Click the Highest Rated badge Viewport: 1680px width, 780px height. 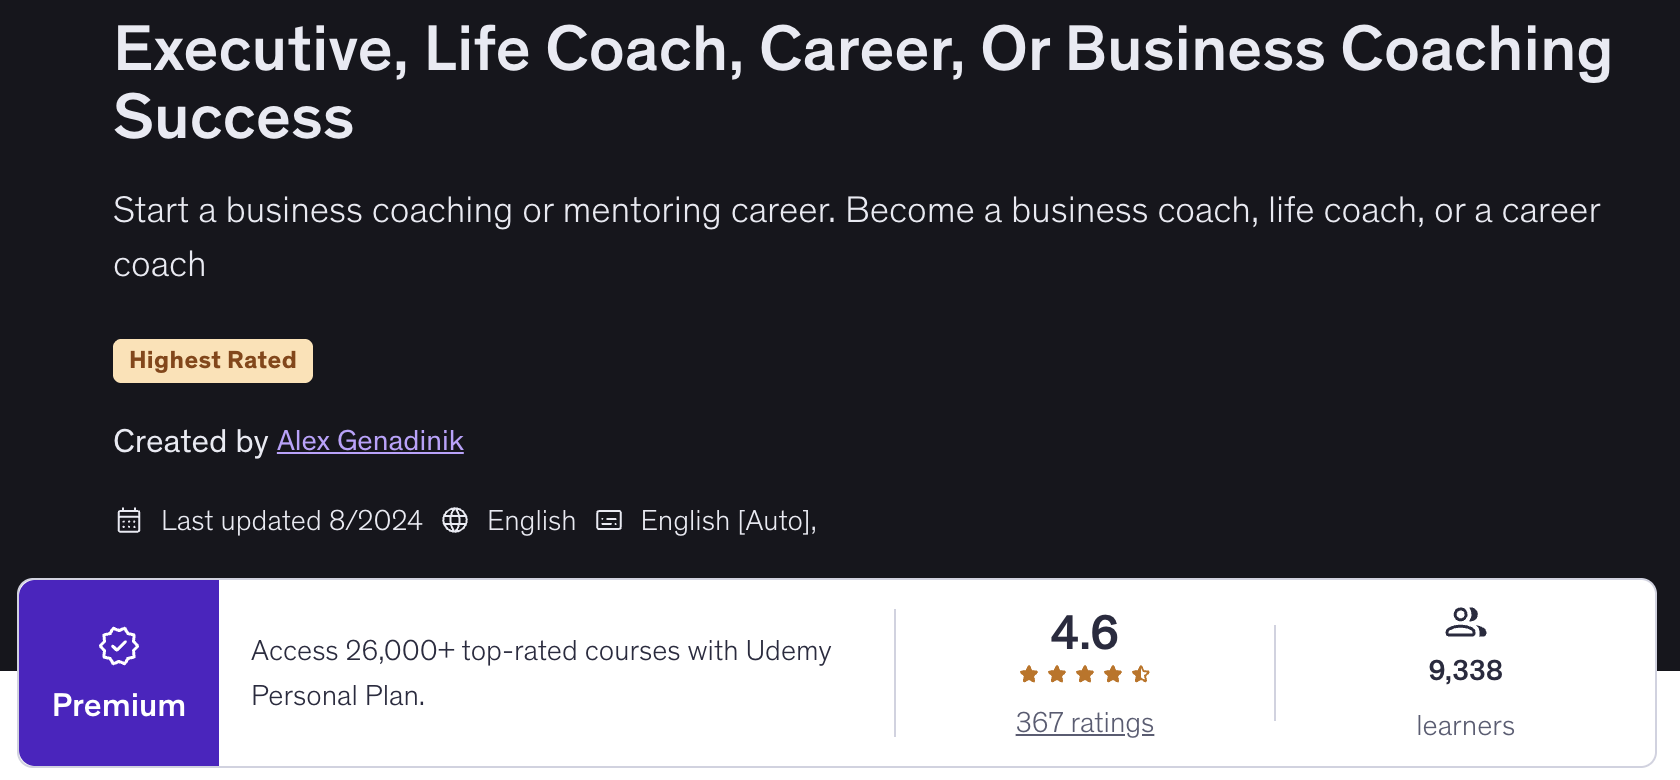tap(213, 361)
